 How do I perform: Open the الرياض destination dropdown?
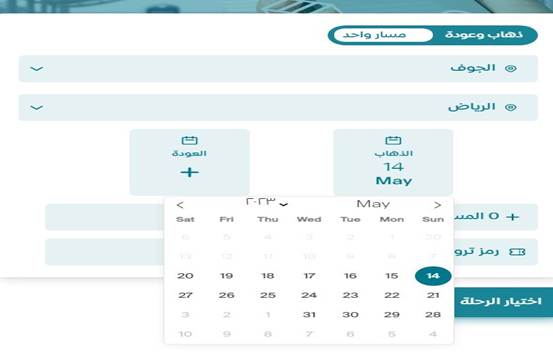(x=278, y=108)
